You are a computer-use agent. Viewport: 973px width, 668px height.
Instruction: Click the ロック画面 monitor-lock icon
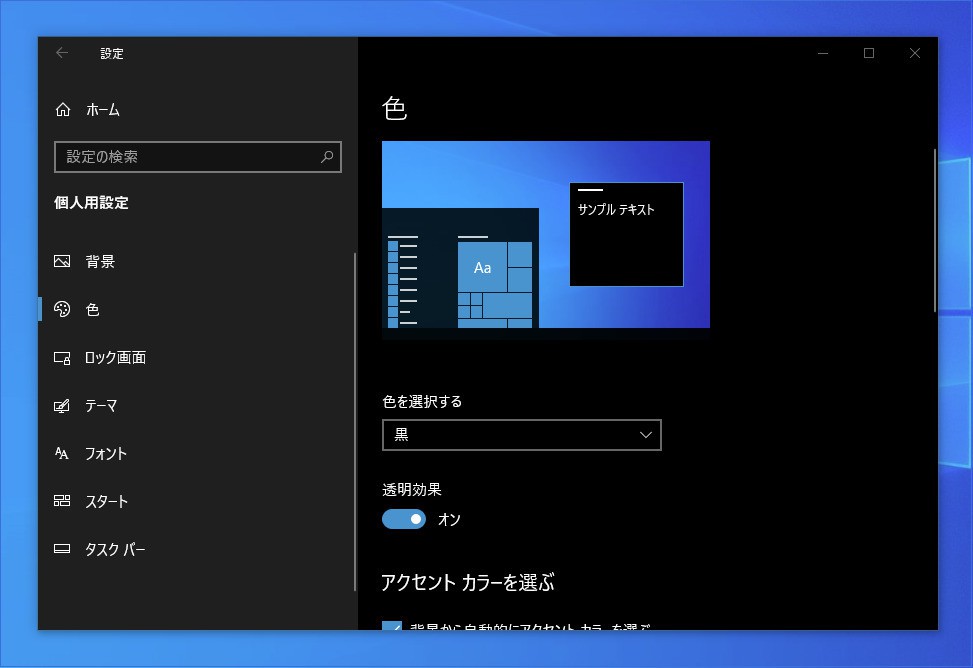(62, 358)
